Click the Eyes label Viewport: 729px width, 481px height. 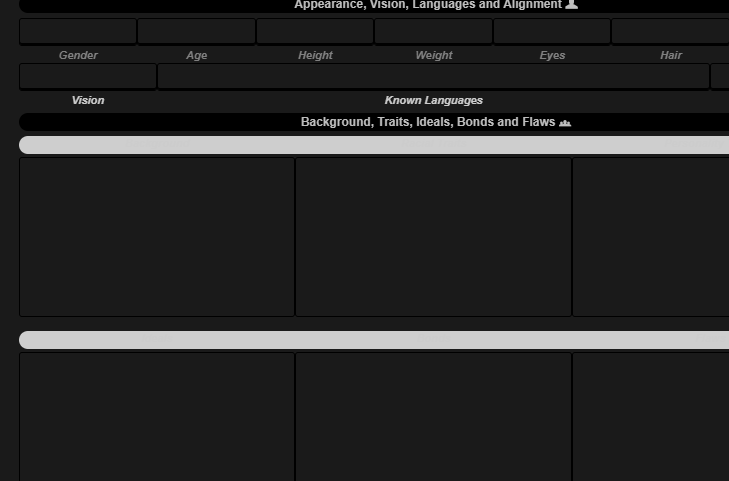[552, 55]
